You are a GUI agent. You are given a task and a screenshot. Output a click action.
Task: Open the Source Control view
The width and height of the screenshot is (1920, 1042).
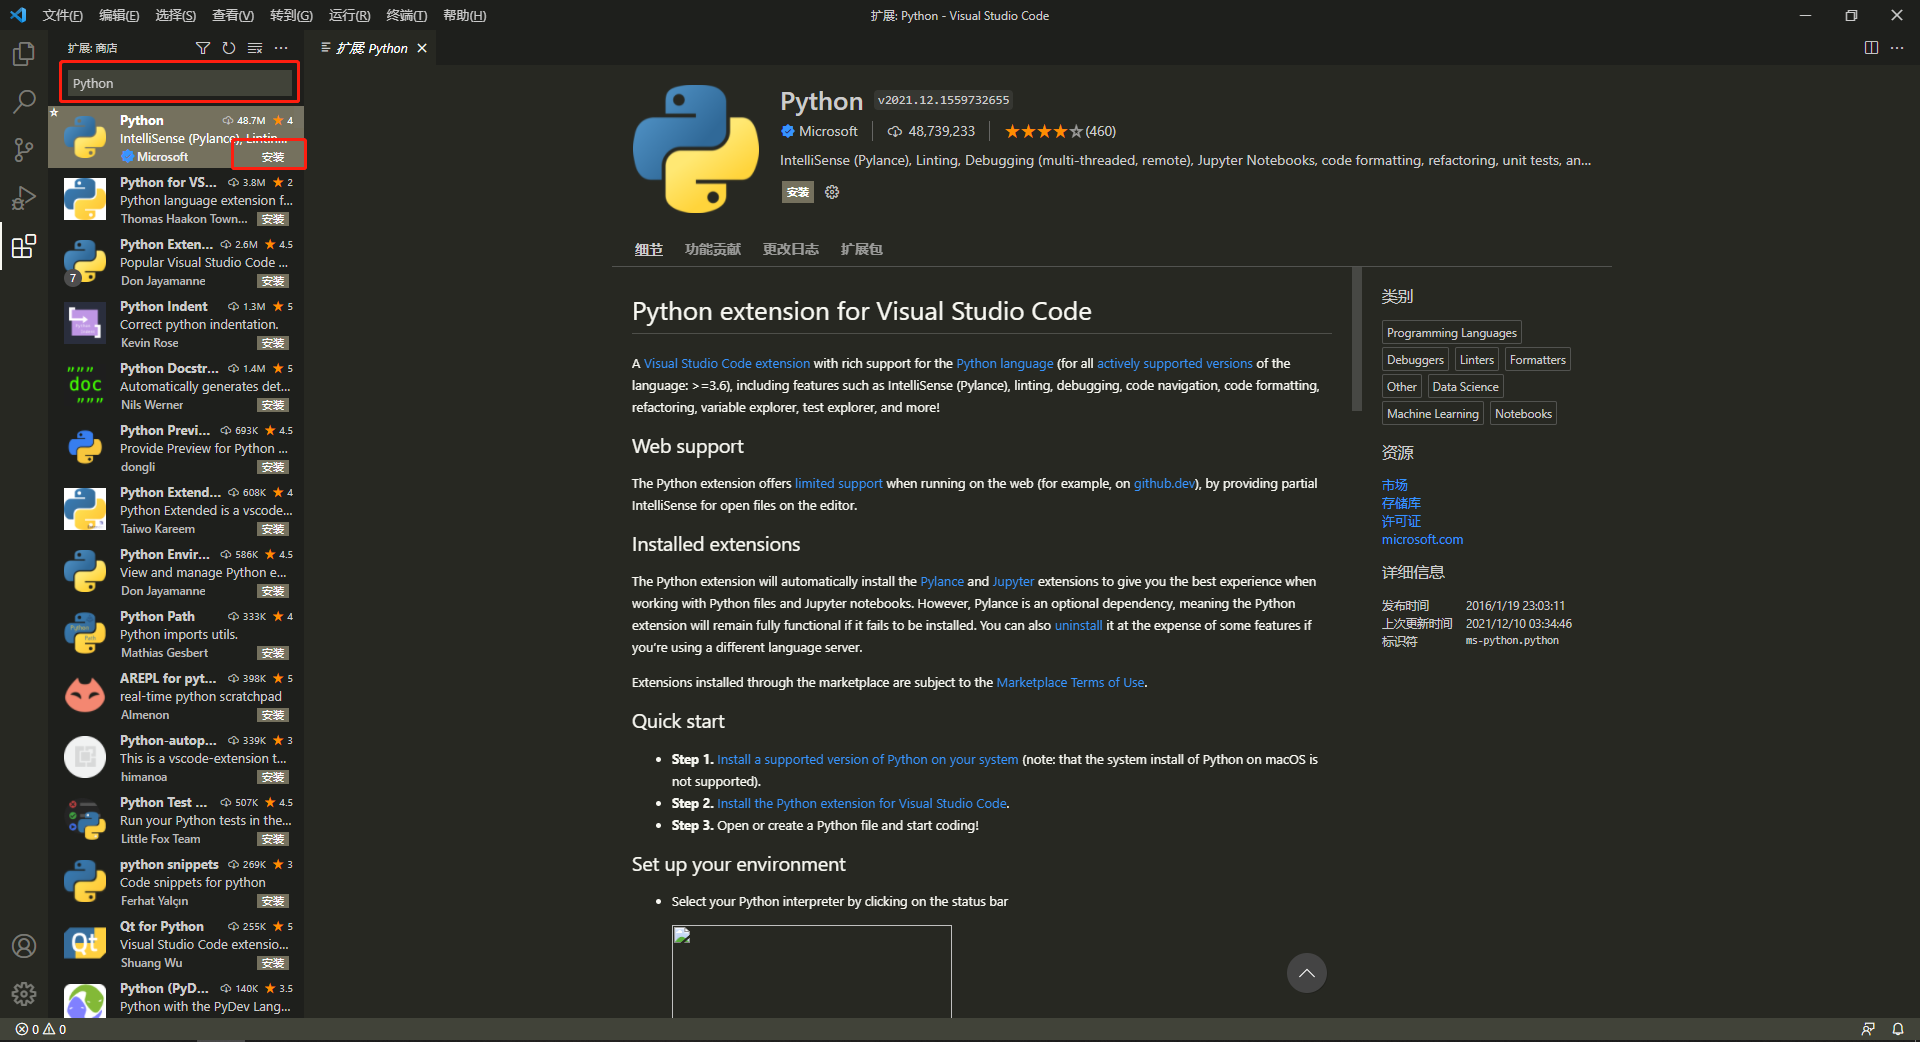coord(24,149)
